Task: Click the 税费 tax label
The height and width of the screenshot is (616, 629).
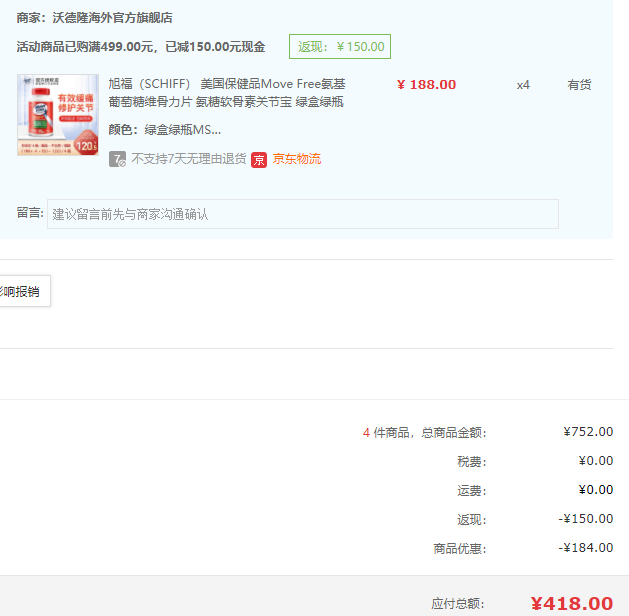Action: click(471, 461)
